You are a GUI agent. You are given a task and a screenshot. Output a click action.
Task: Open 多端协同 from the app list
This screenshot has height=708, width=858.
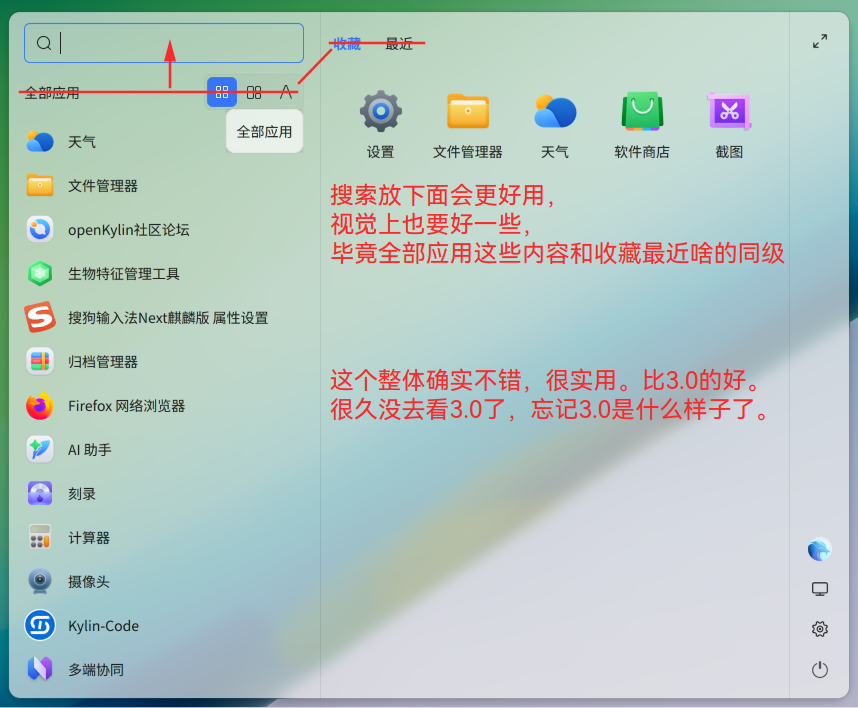click(164, 669)
